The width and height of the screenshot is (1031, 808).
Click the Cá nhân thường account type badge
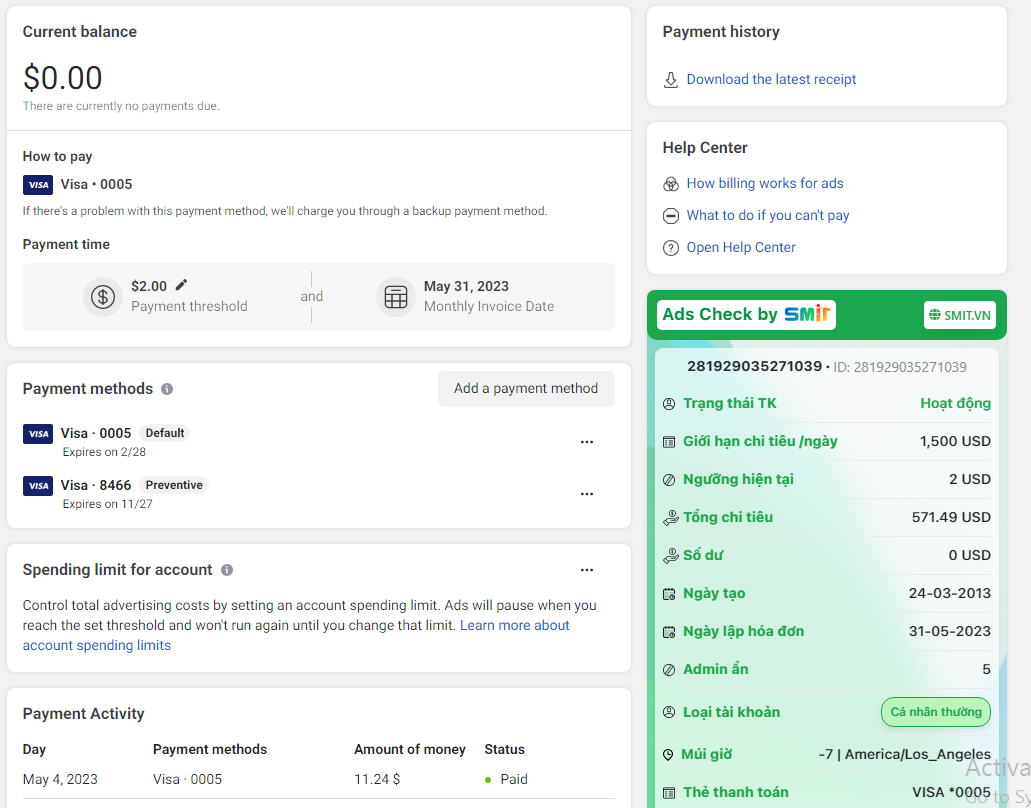pyautogui.click(x=935, y=712)
